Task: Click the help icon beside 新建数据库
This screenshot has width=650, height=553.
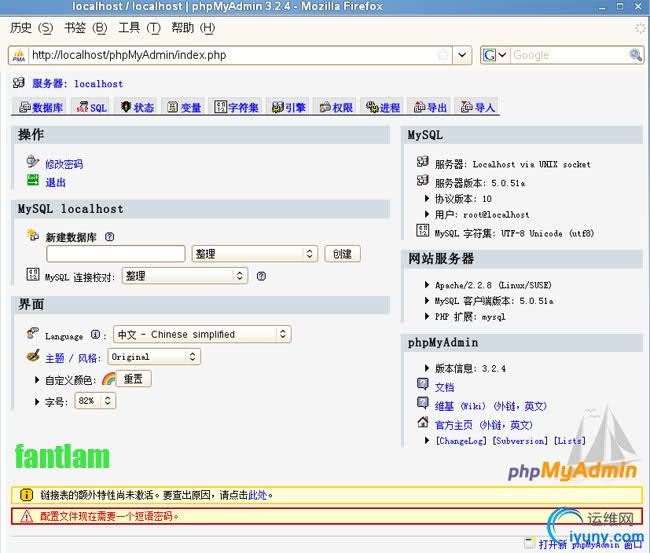Action: pos(109,237)
